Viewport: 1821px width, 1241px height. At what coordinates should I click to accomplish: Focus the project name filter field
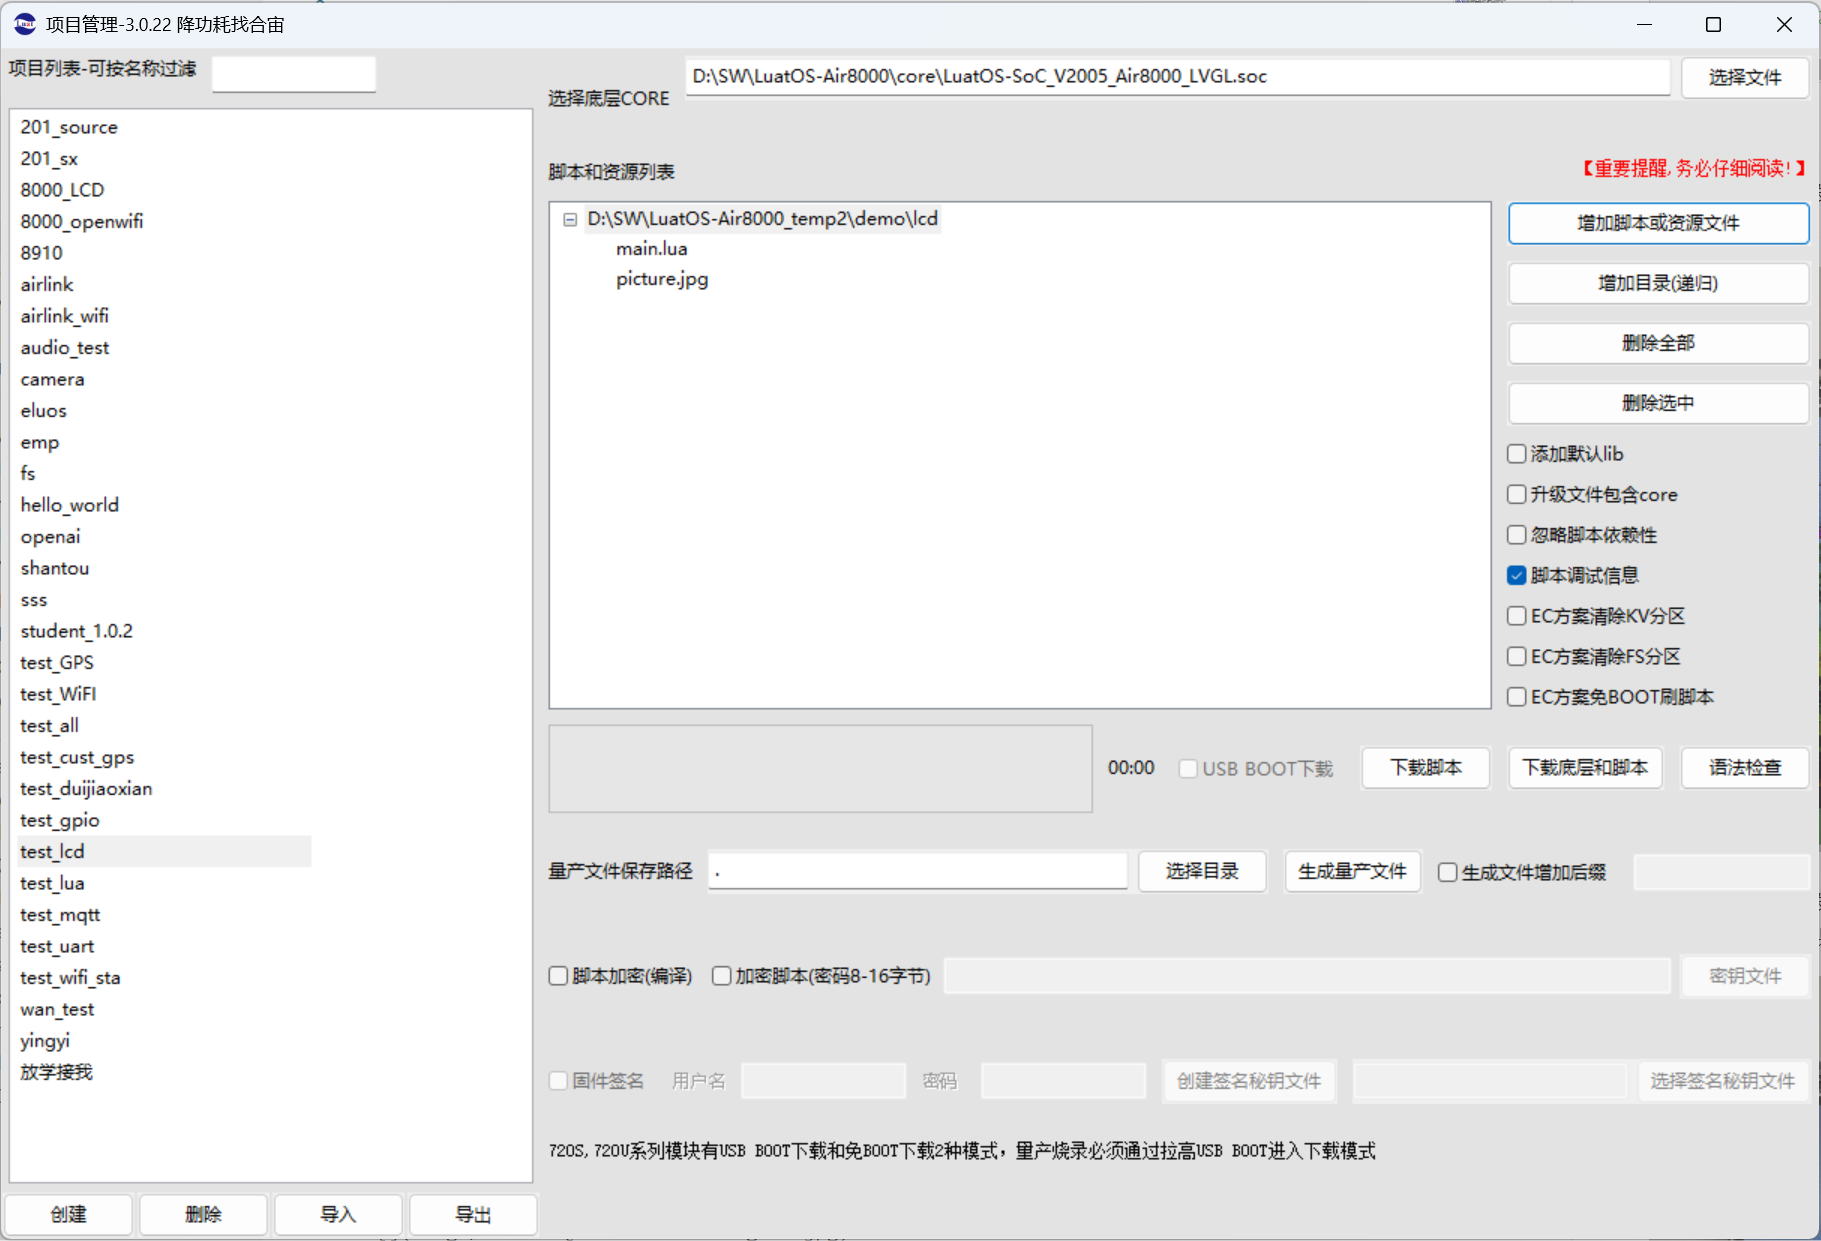click(x=294, y=73)
